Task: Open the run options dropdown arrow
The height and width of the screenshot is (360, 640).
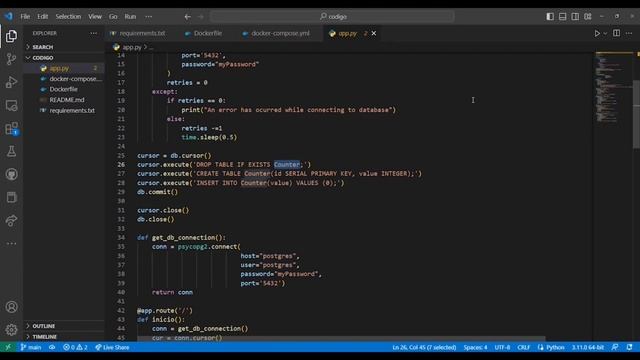Action: (605, 33)
